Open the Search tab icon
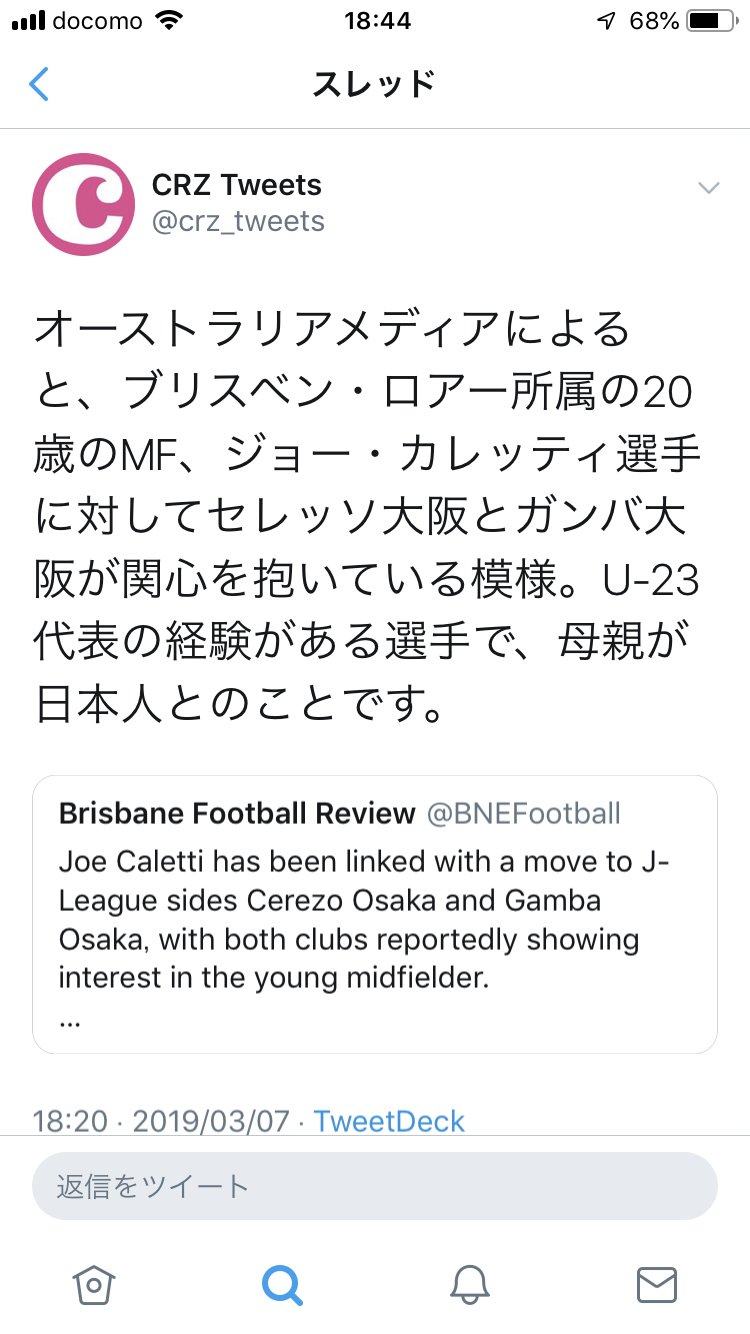 (x=281, y=1284)
